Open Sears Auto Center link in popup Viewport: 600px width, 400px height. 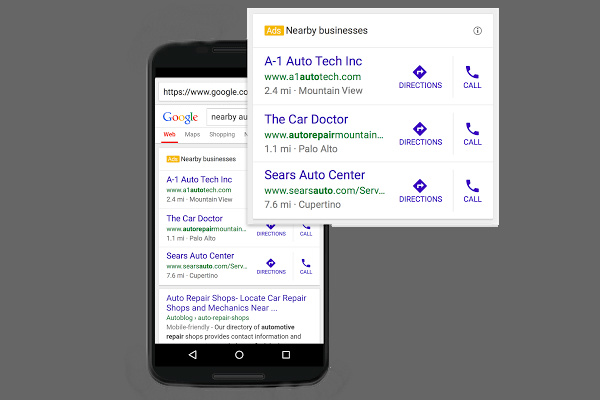tap(315, 175)
